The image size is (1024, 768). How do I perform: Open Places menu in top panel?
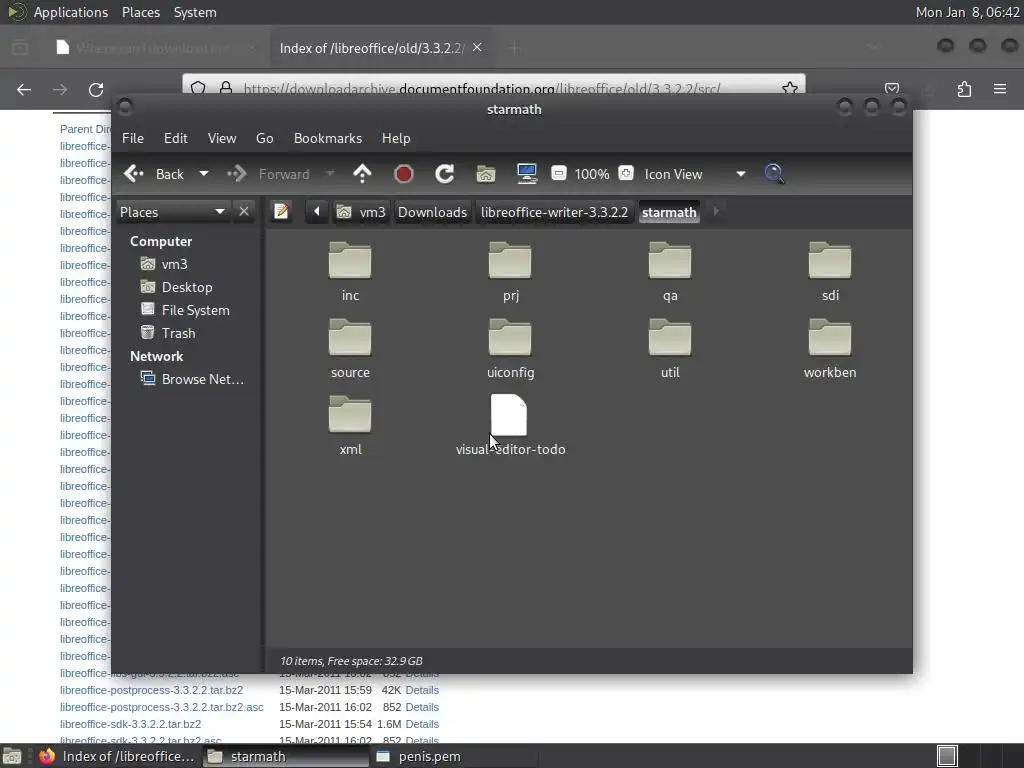(141, 12)
